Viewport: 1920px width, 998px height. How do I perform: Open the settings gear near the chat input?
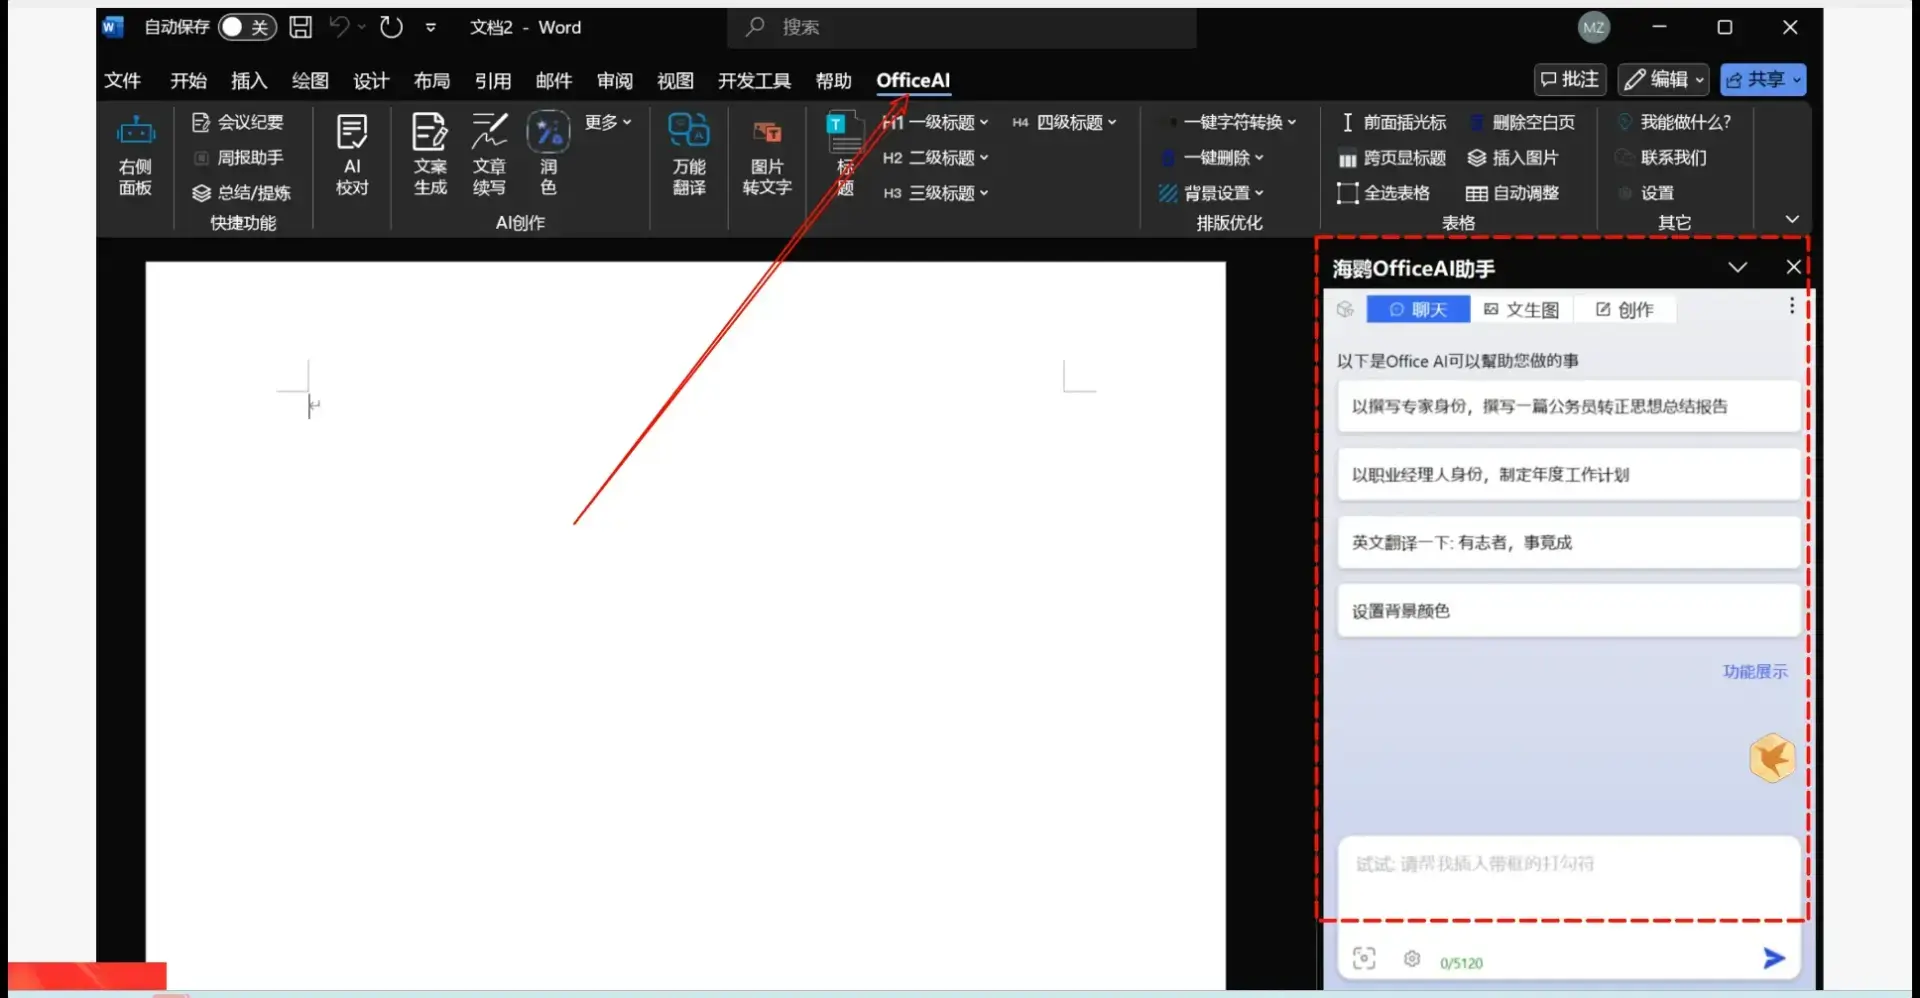tap(1411, 957)
